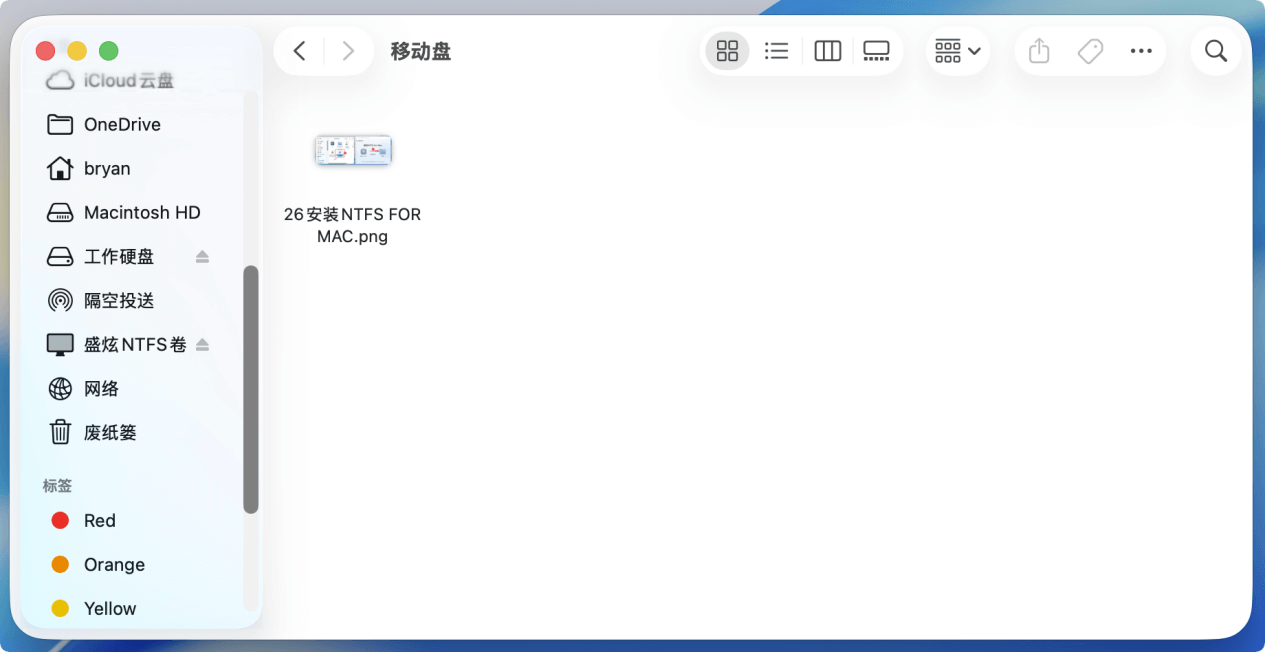This screenshot has height=652, width=1265.
Task: Select the bryan home folder
Action: (106, 168)
